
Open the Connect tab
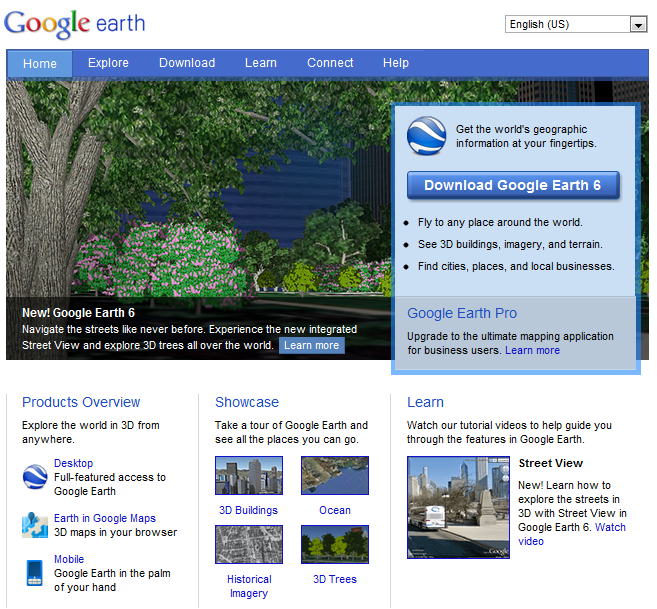[330, 63]
